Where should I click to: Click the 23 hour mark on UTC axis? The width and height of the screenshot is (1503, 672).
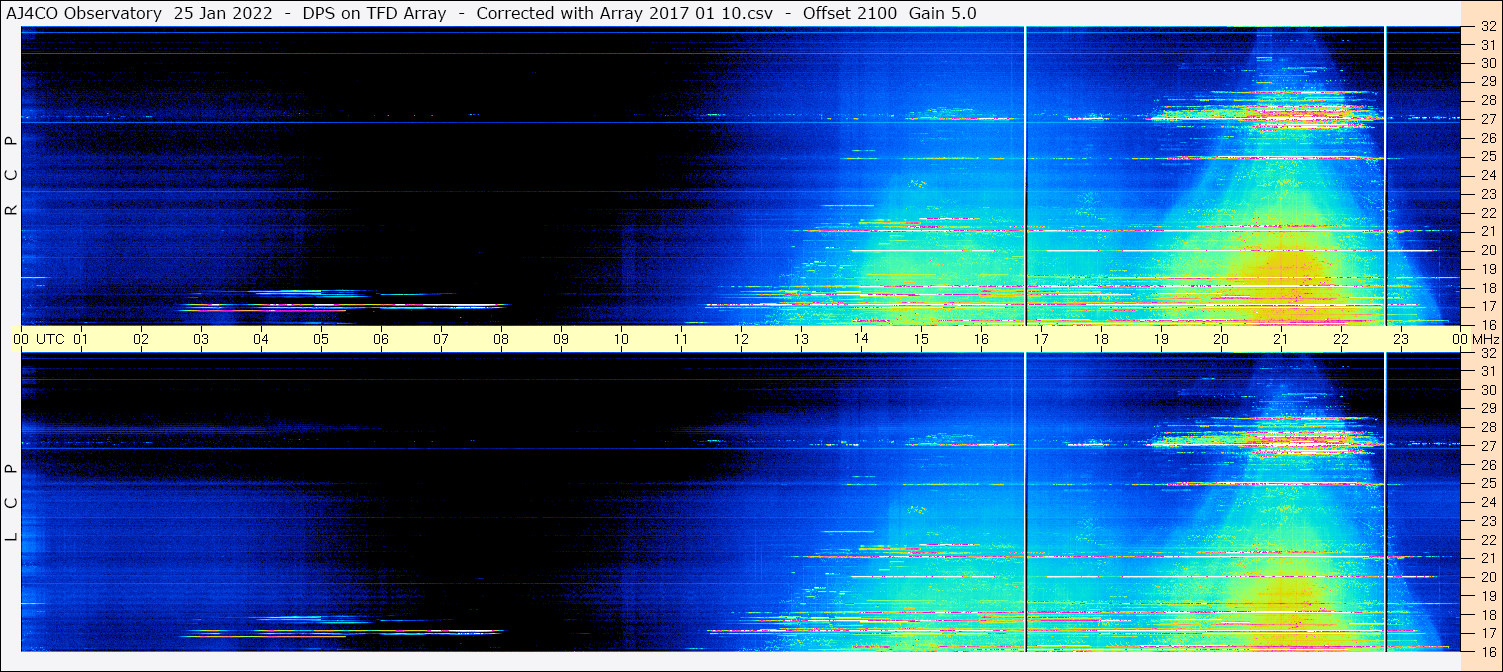(x=1401, y=339)
